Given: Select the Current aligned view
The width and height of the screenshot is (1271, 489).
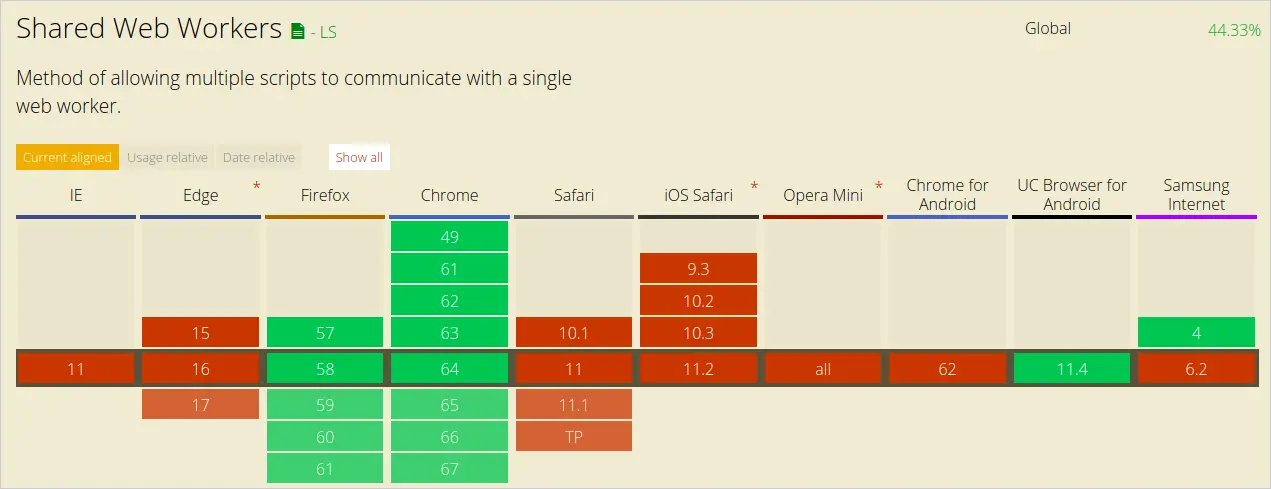Looking at the screenshot, I should [x=67, y=157].
